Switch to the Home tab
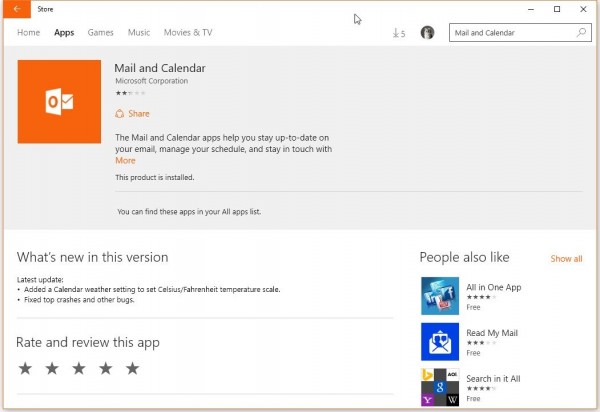The image size is (600, 412). pos(29,33)
